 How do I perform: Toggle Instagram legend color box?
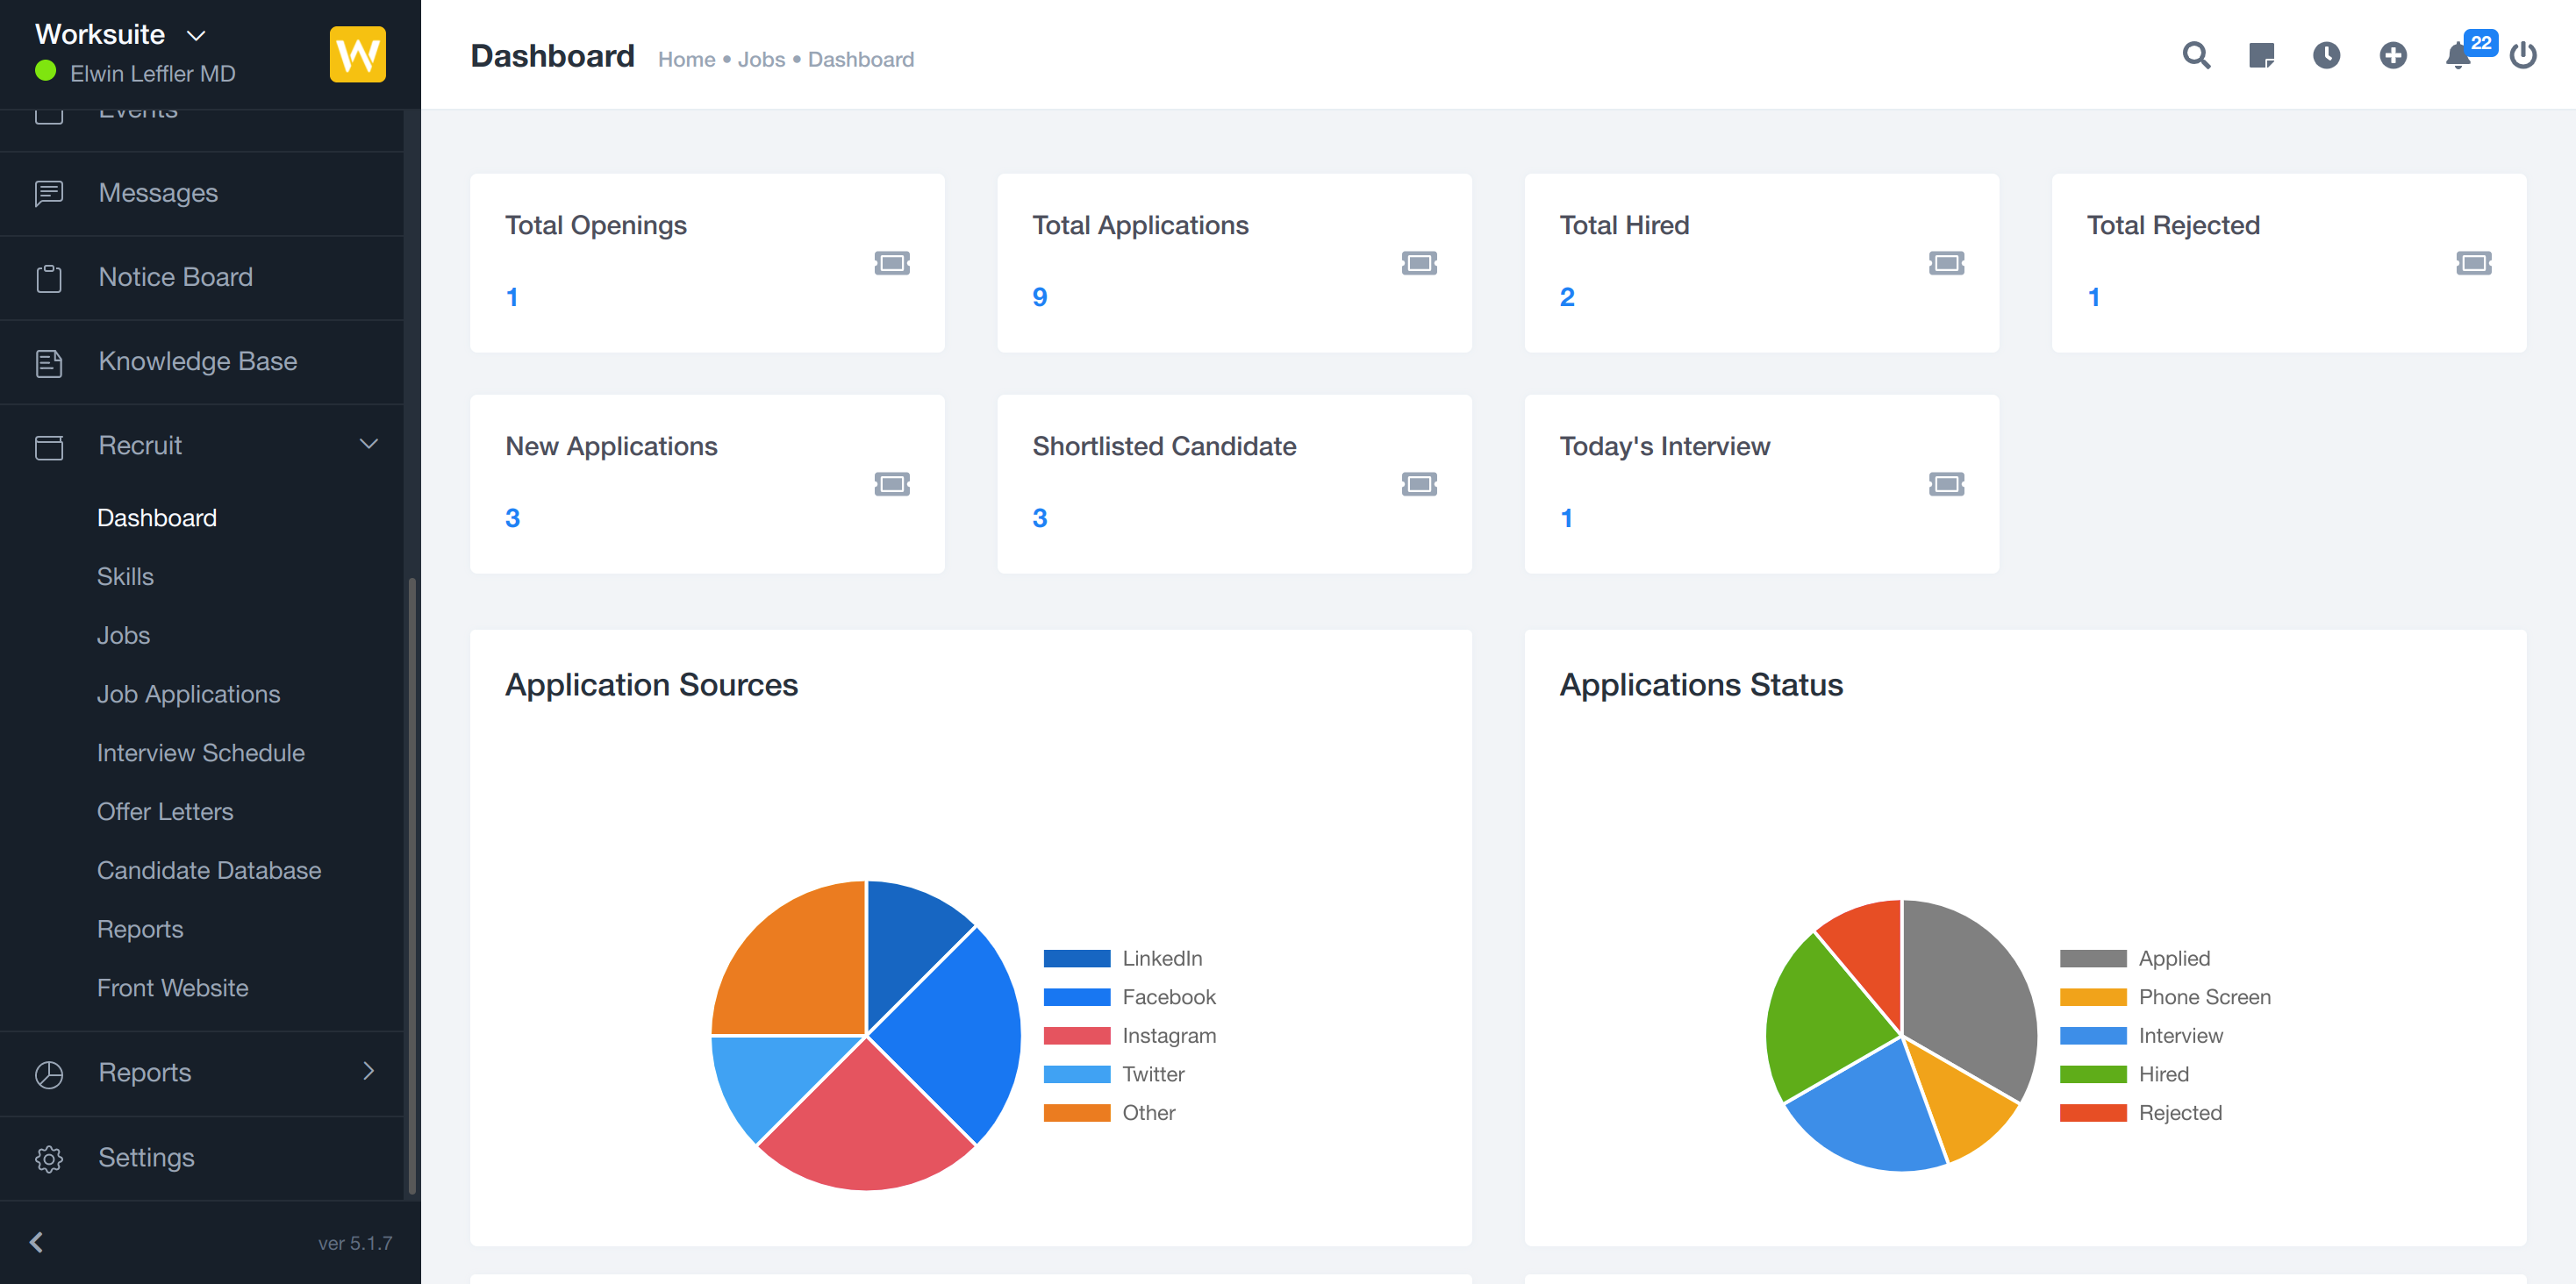tap(1076, 1035)
